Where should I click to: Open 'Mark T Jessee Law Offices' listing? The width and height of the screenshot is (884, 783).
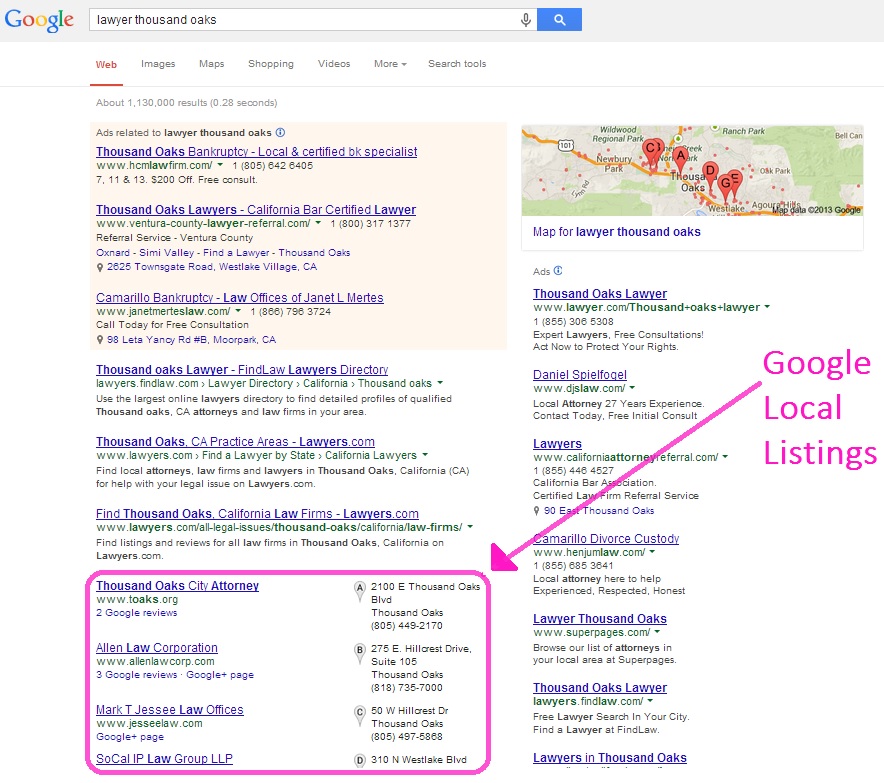pyautogui.click(x=170, y=710)
